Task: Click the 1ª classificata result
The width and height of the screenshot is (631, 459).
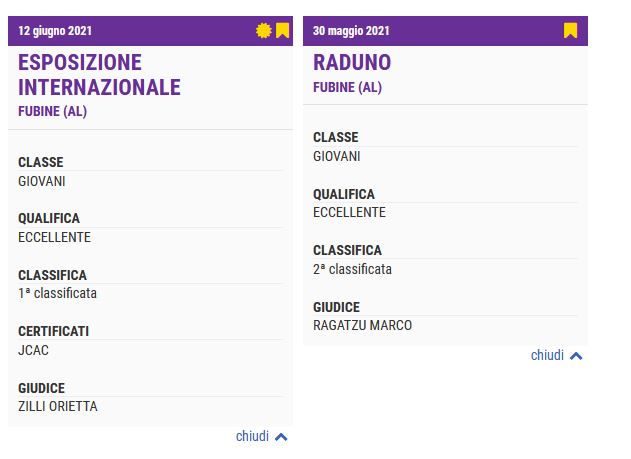Action: [58, 293]
